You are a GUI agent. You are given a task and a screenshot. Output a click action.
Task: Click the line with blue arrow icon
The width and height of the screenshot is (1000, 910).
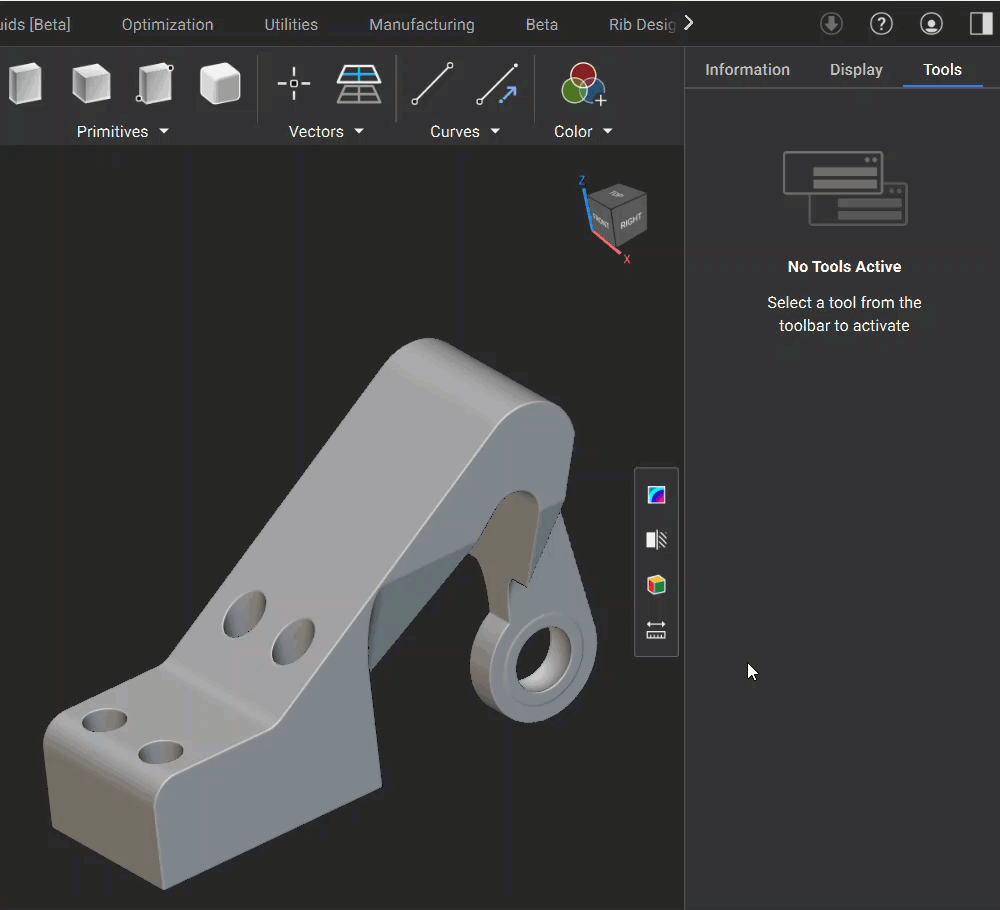click(497, 84)
